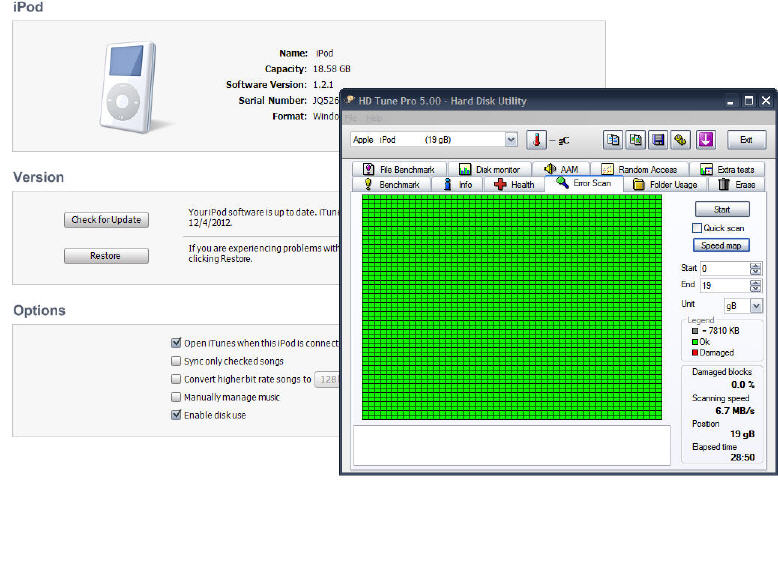The height and width of the screenshot is (568, 778).
Task: Check Manually manage music option
Action: (177, 397)
